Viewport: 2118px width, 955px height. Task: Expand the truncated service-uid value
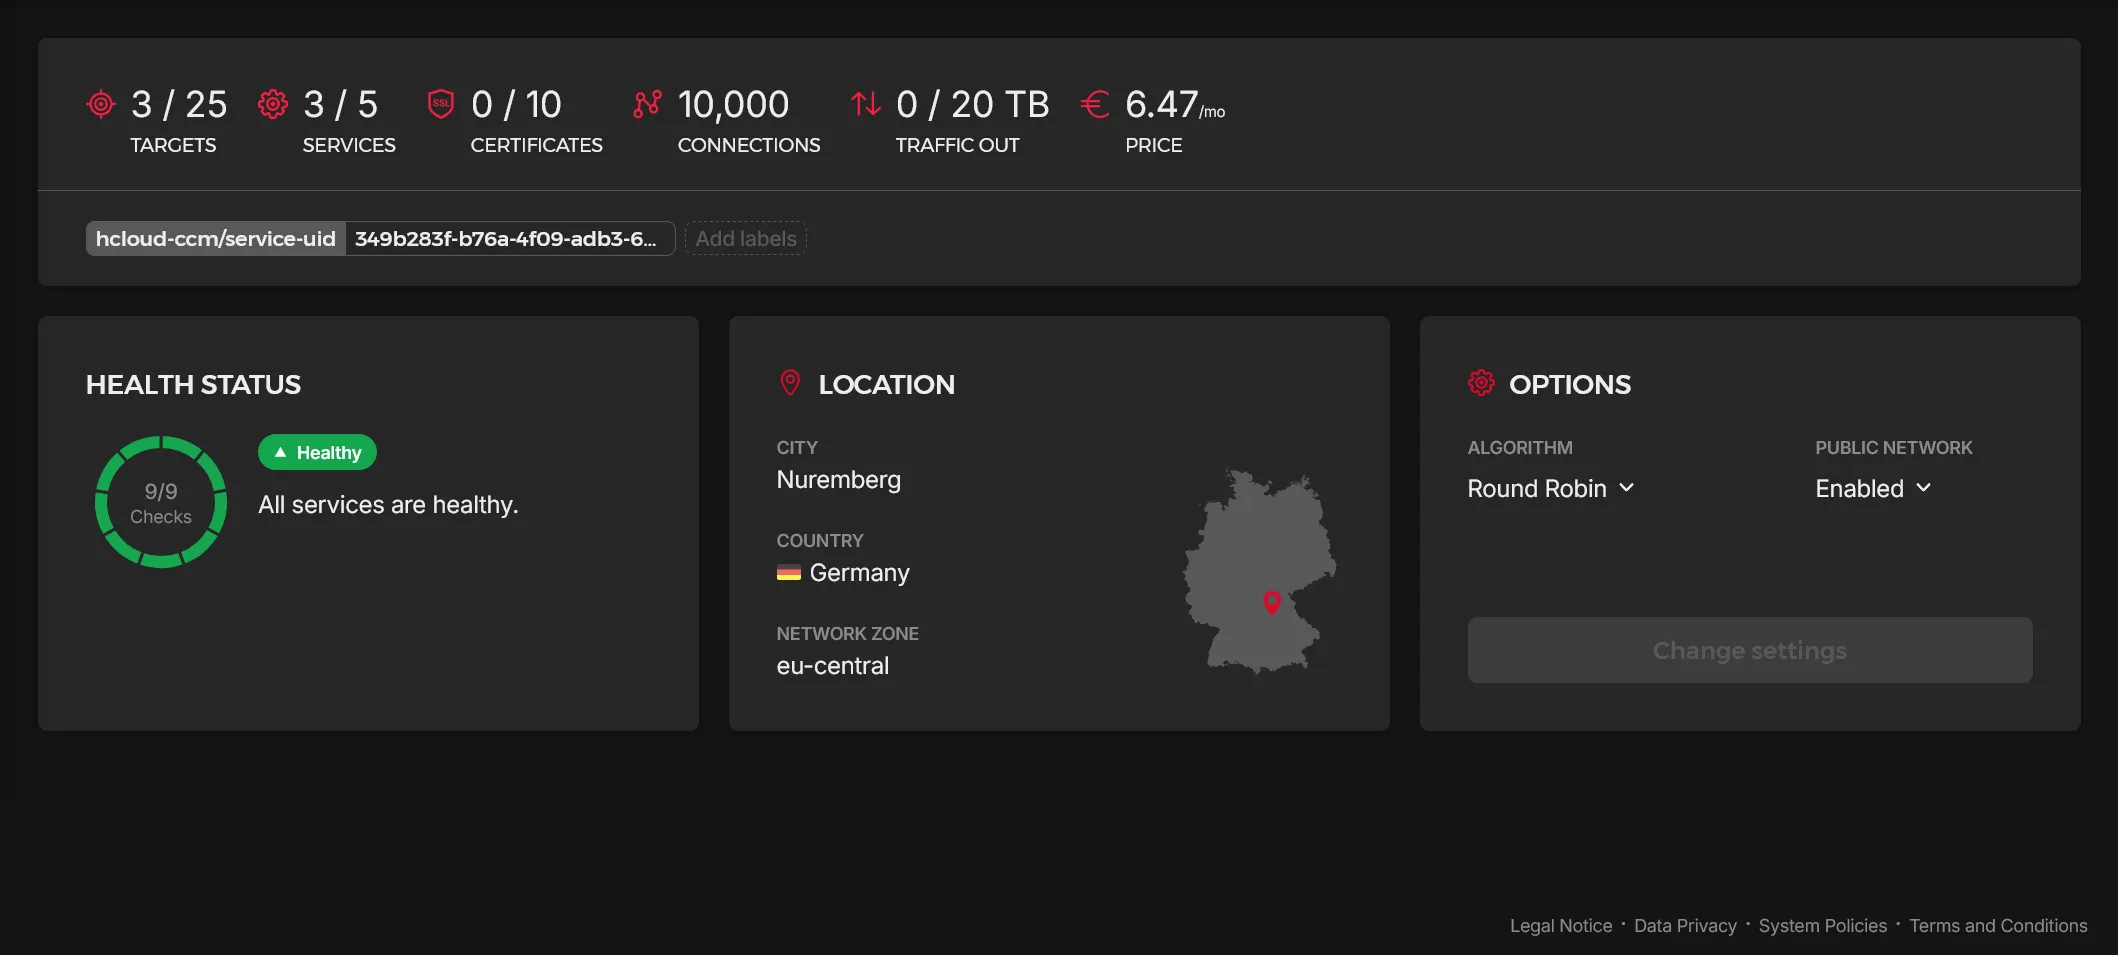click(x=510, y=238)
